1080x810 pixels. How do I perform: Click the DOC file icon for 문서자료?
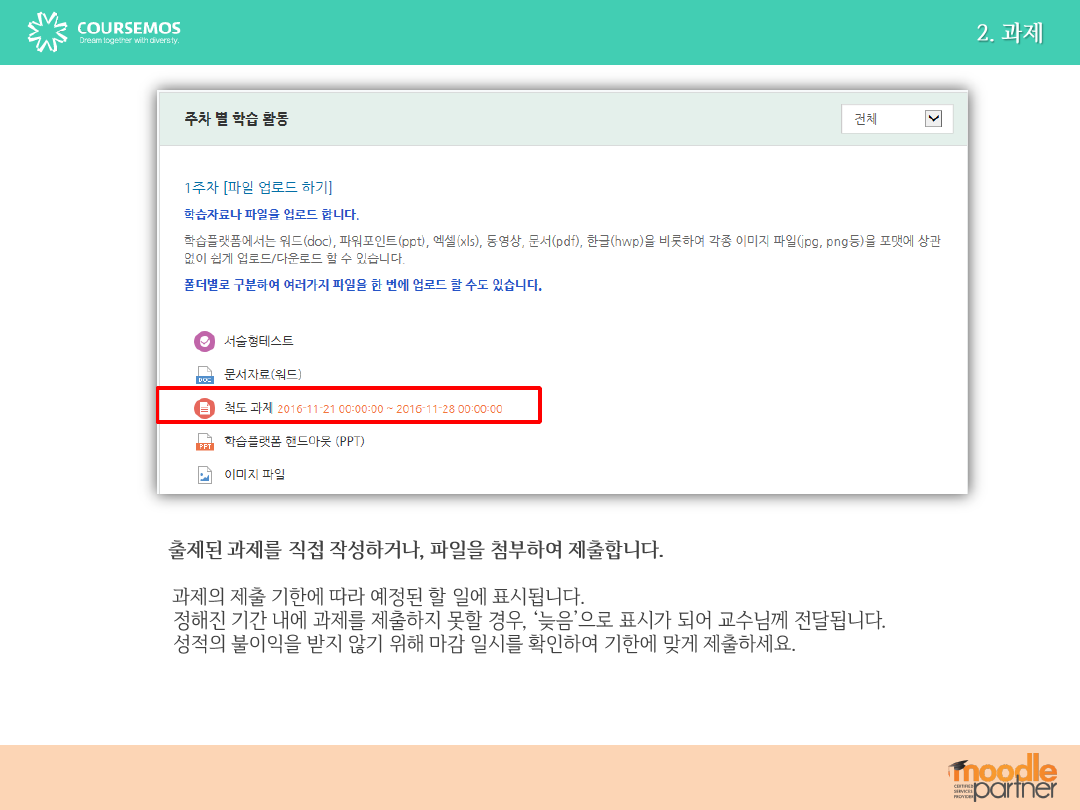204,375
